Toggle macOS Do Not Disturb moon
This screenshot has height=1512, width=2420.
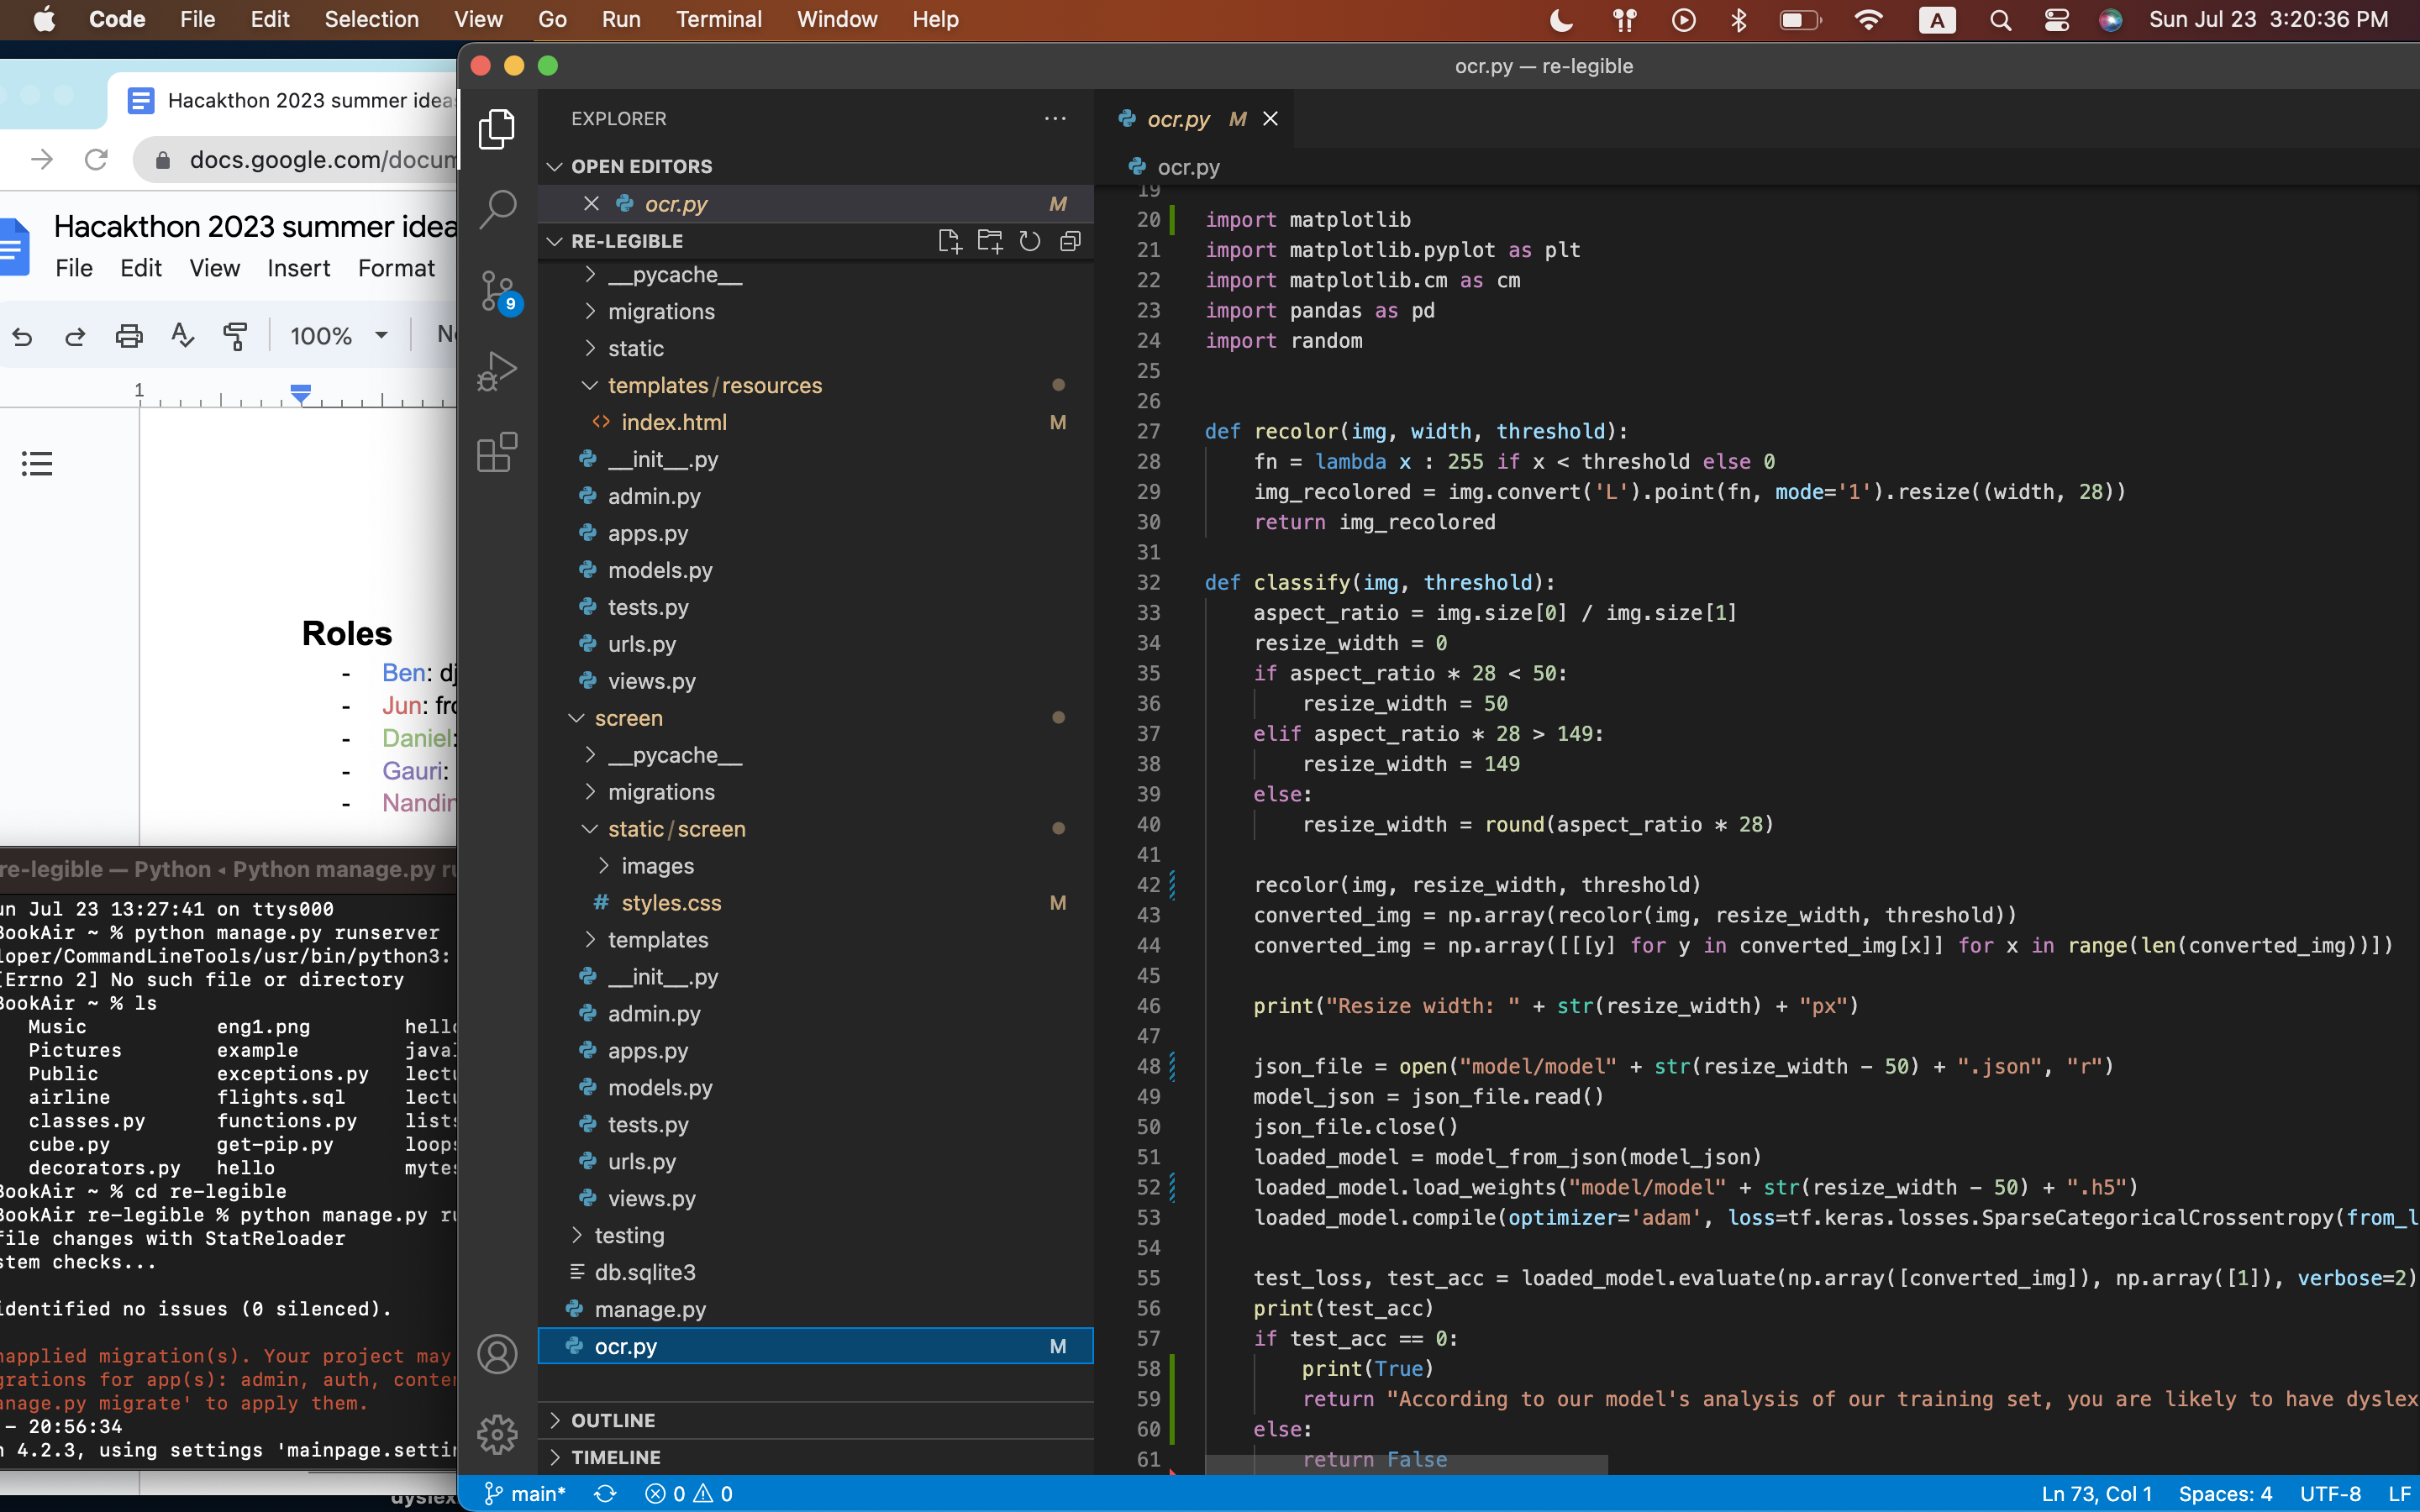click(x=1560, y=20)
